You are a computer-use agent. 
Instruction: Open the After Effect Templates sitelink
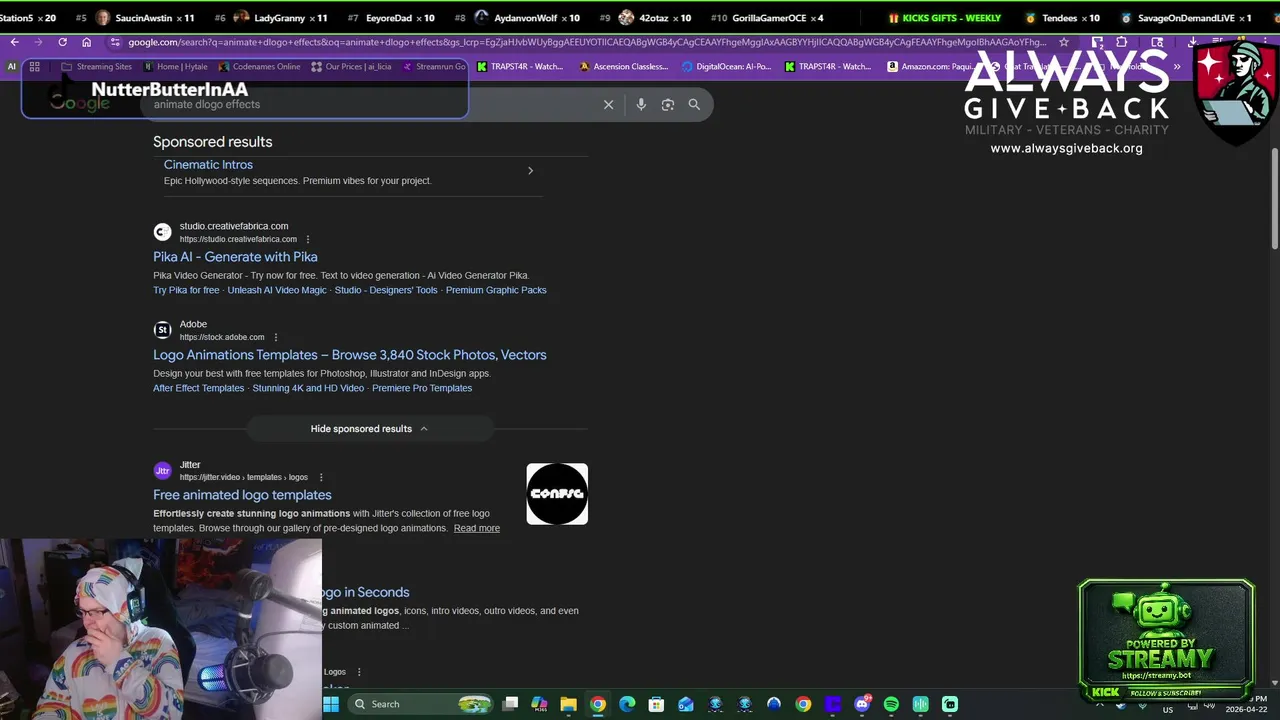pyautogui.click(x=198, y=388)
